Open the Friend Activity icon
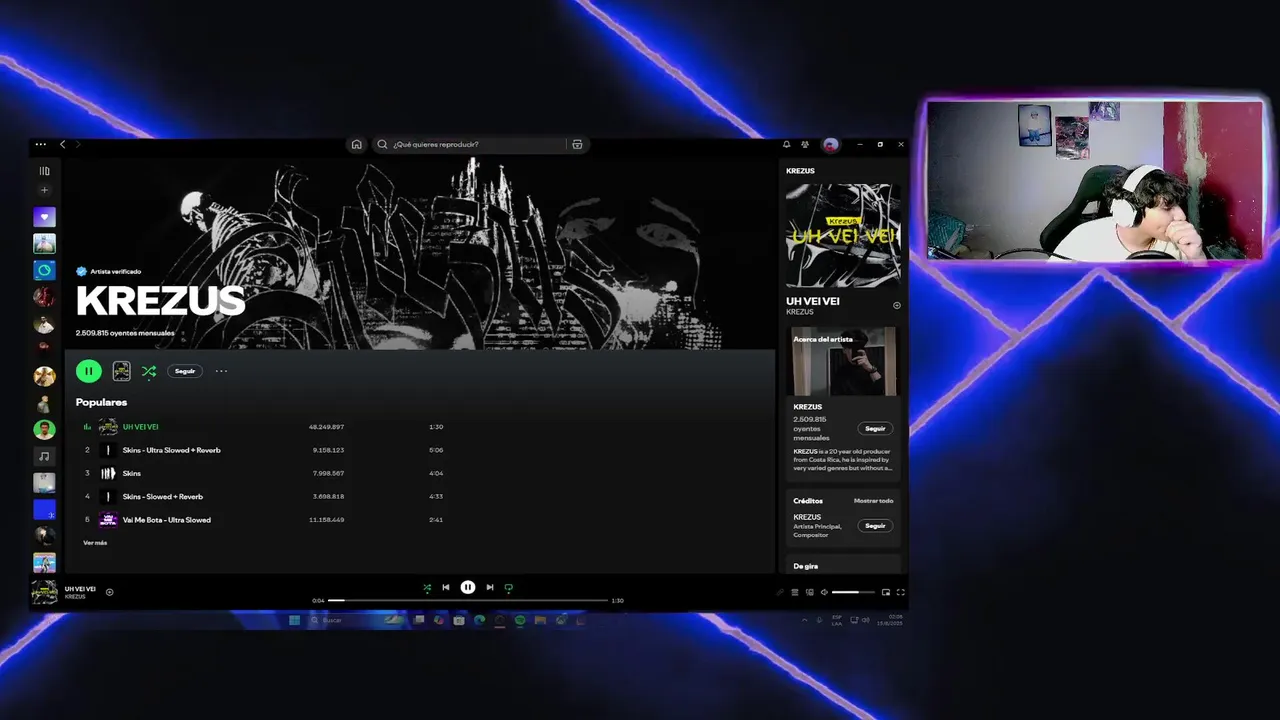This screenshot has width=1280, height=720. click(x=805, y=144)
